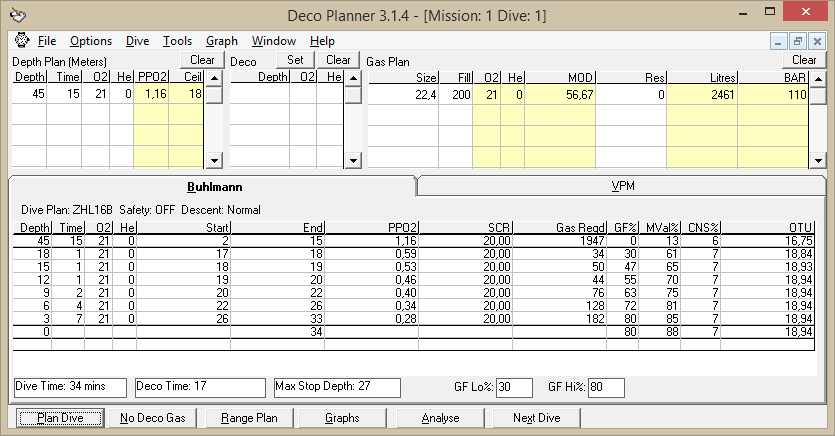Minimize the Deco Planner window
The width and height of the screenshot is (835, 436).
743,13
